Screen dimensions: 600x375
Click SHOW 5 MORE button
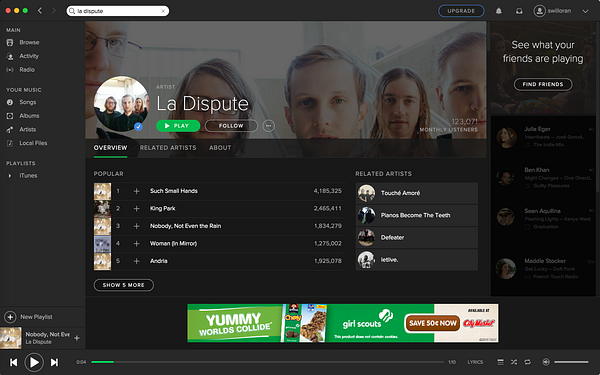click(124, 285)
